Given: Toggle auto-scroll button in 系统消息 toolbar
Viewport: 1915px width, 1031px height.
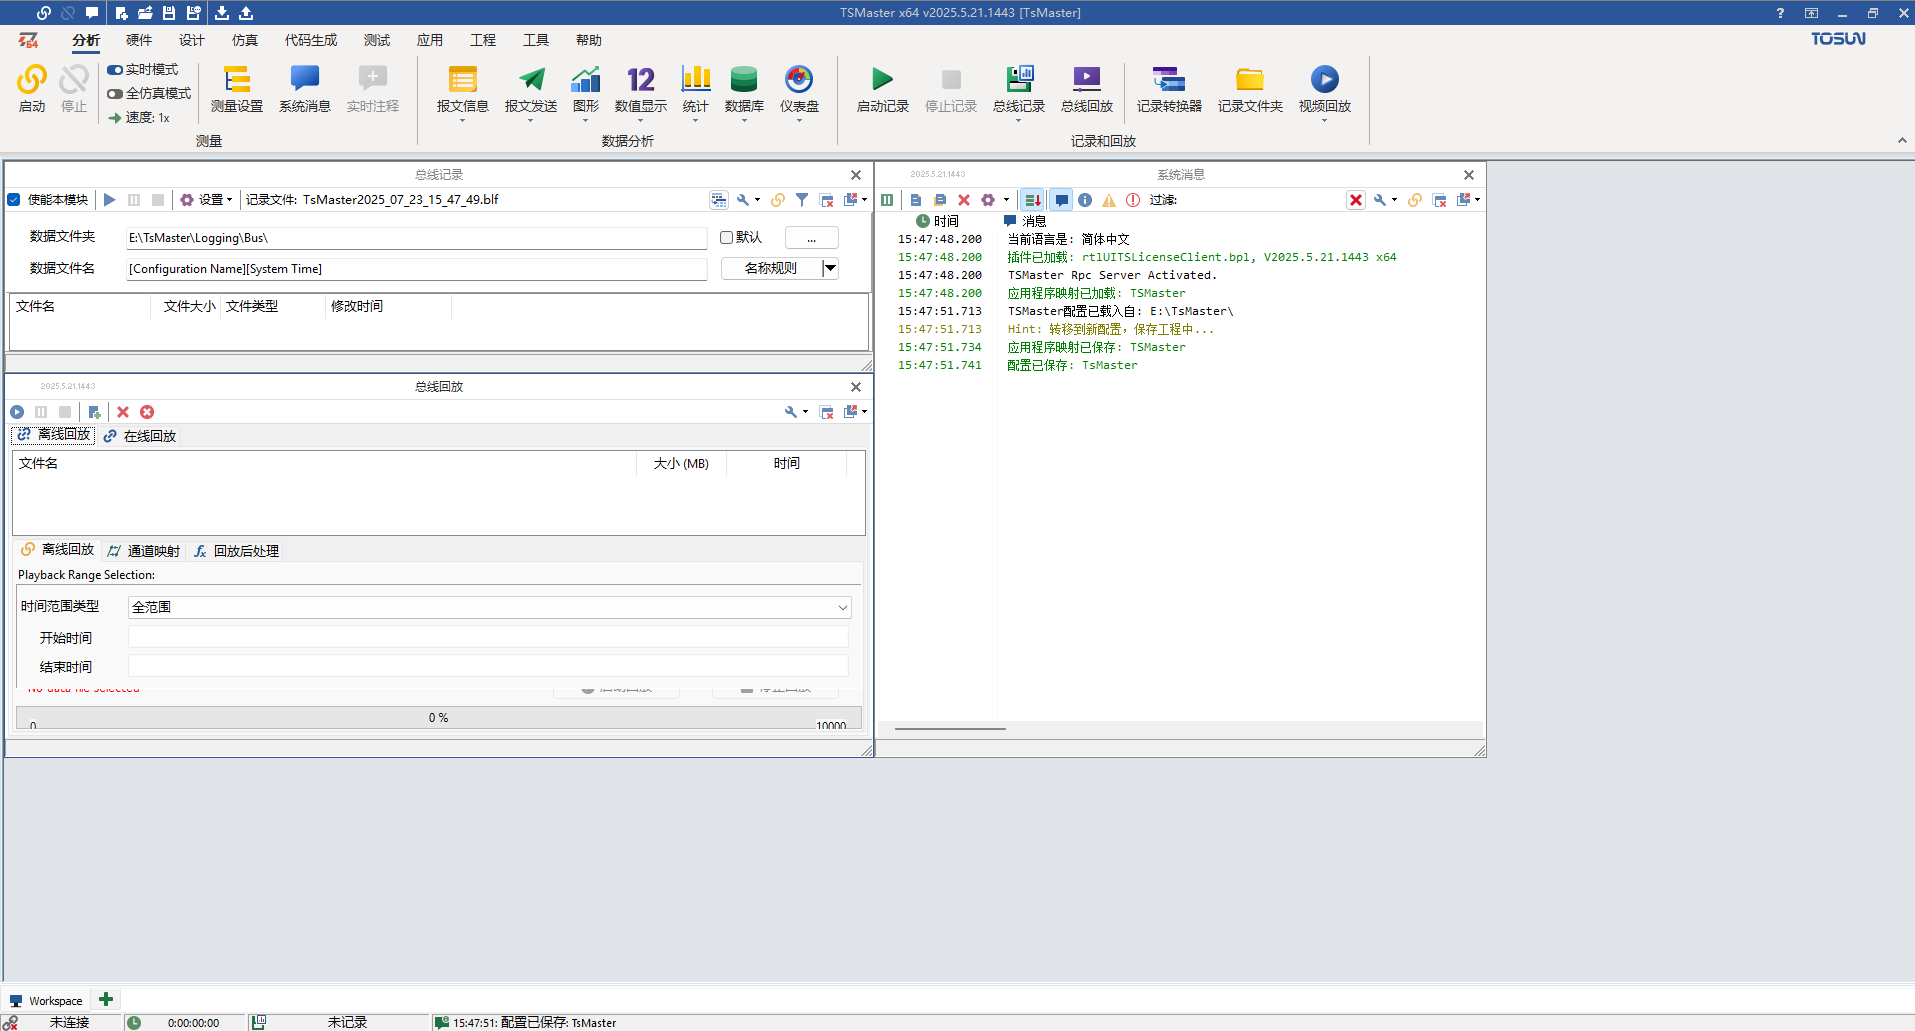Looking at the screenshot, I should coord(1033,200).
